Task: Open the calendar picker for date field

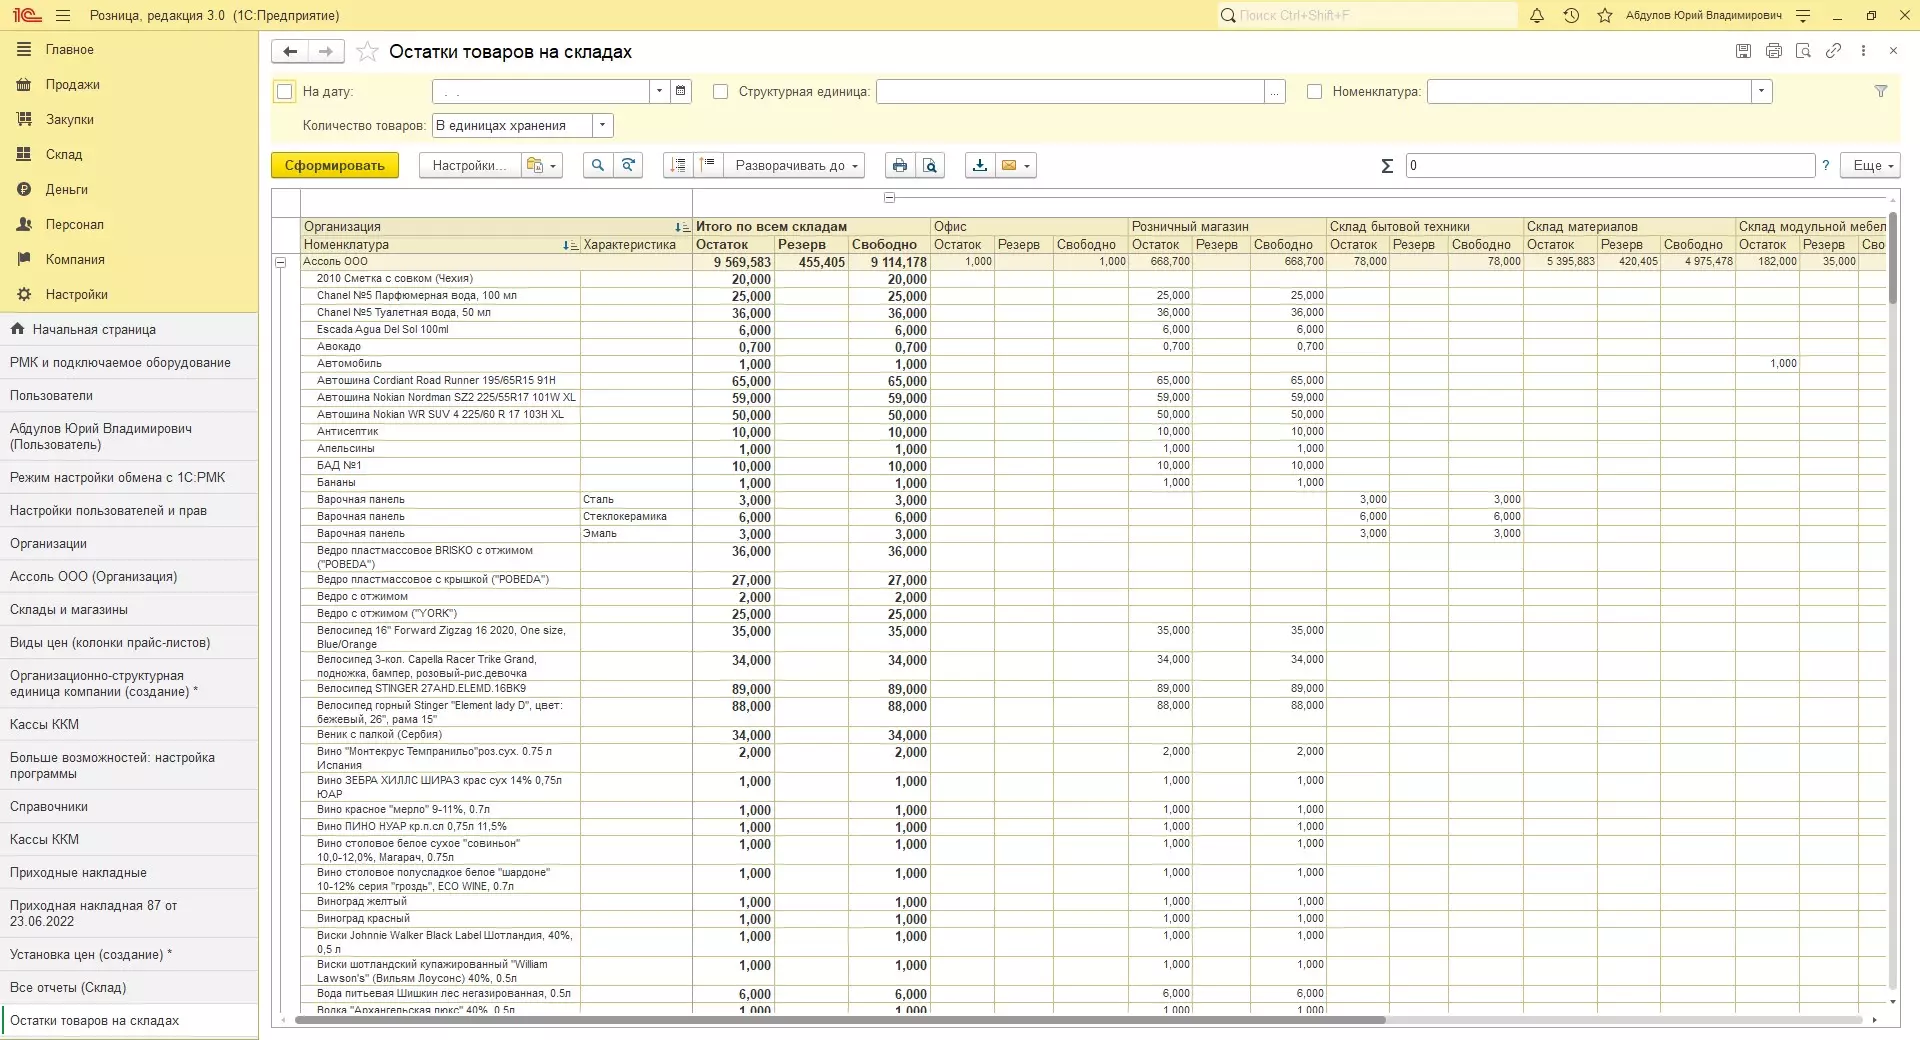Action: coord(681,91)
